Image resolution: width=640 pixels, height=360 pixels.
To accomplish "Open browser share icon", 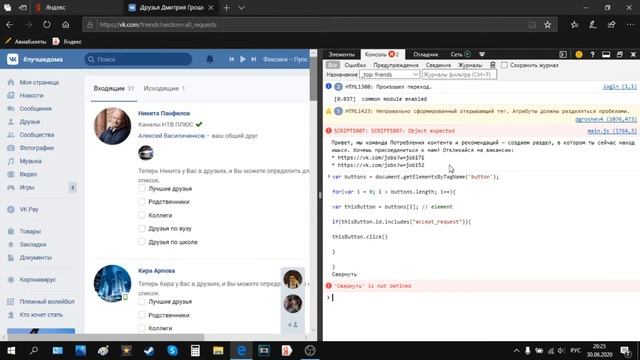I will click(x=611, y=25).
